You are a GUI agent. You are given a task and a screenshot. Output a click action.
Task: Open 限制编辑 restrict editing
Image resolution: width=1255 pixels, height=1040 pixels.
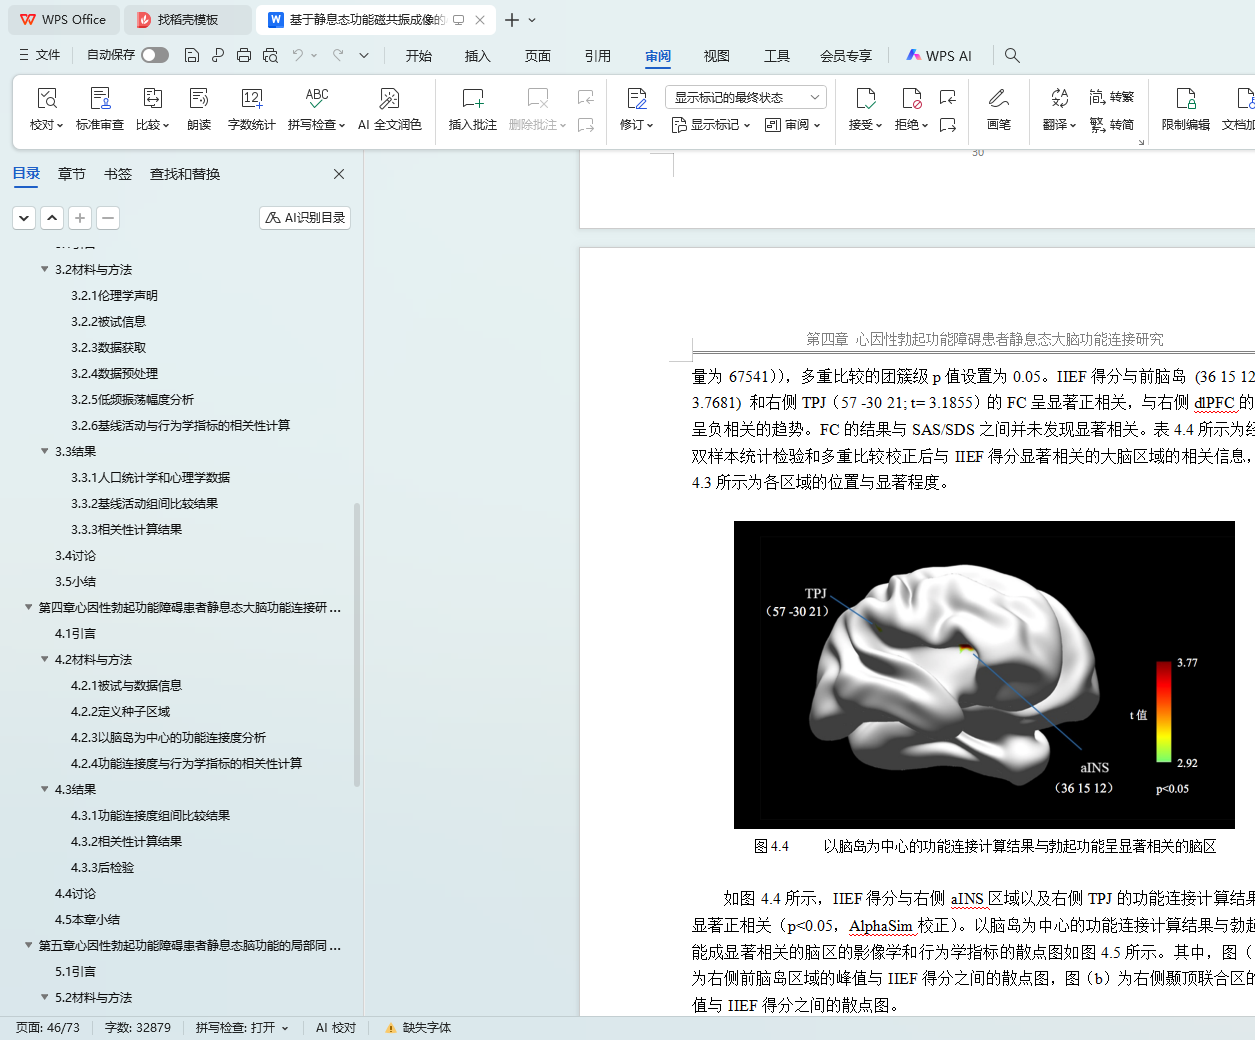[1185, 110]
